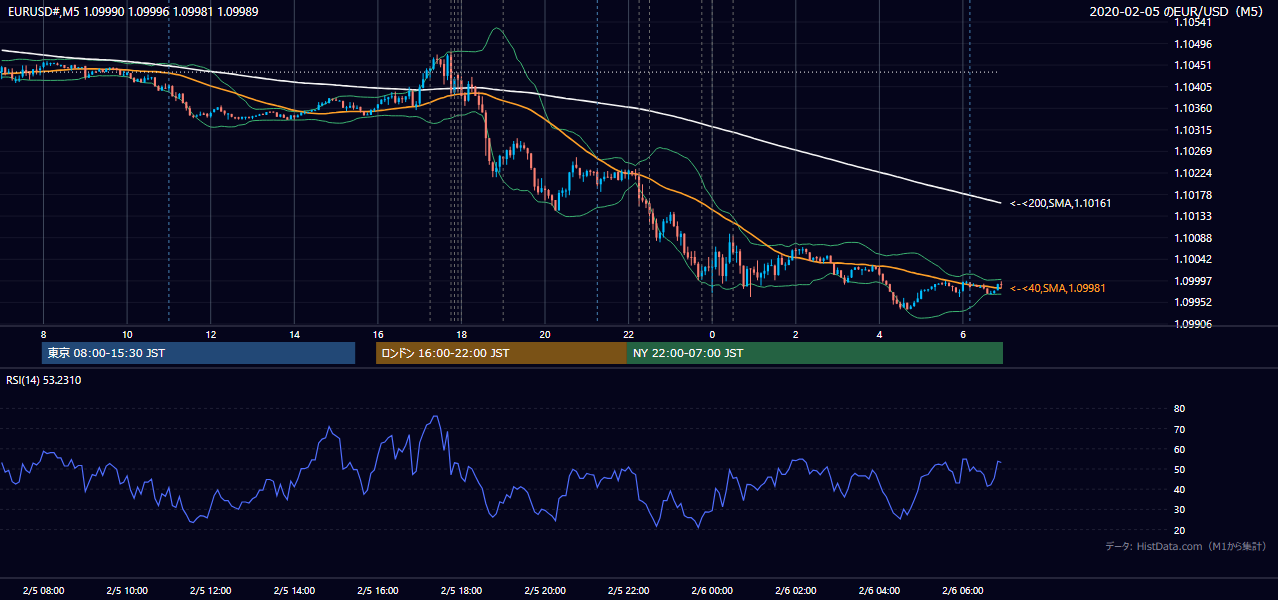Click price axis label 1.10269
1278x600 pixels.
(x=1192, y=151)
